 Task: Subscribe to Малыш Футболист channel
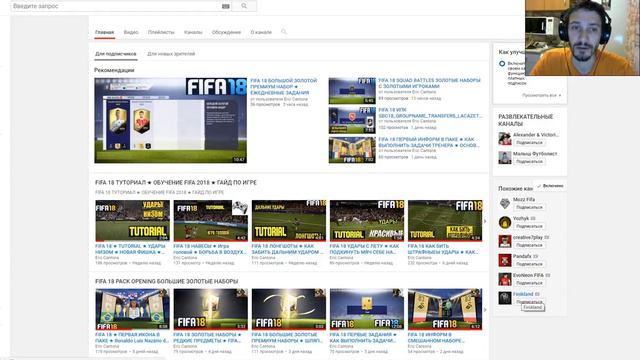pos(529,162)
